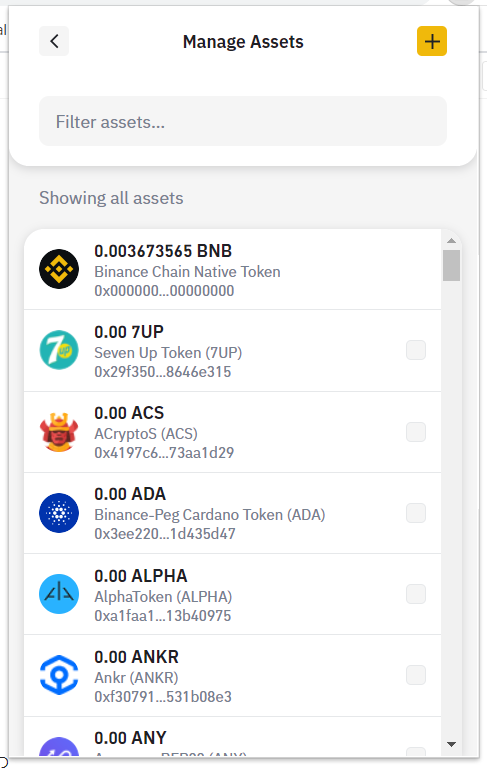Select the ANKR asset checkbox
The height and width of the screenshot is (768, 487).
(416, 675)
